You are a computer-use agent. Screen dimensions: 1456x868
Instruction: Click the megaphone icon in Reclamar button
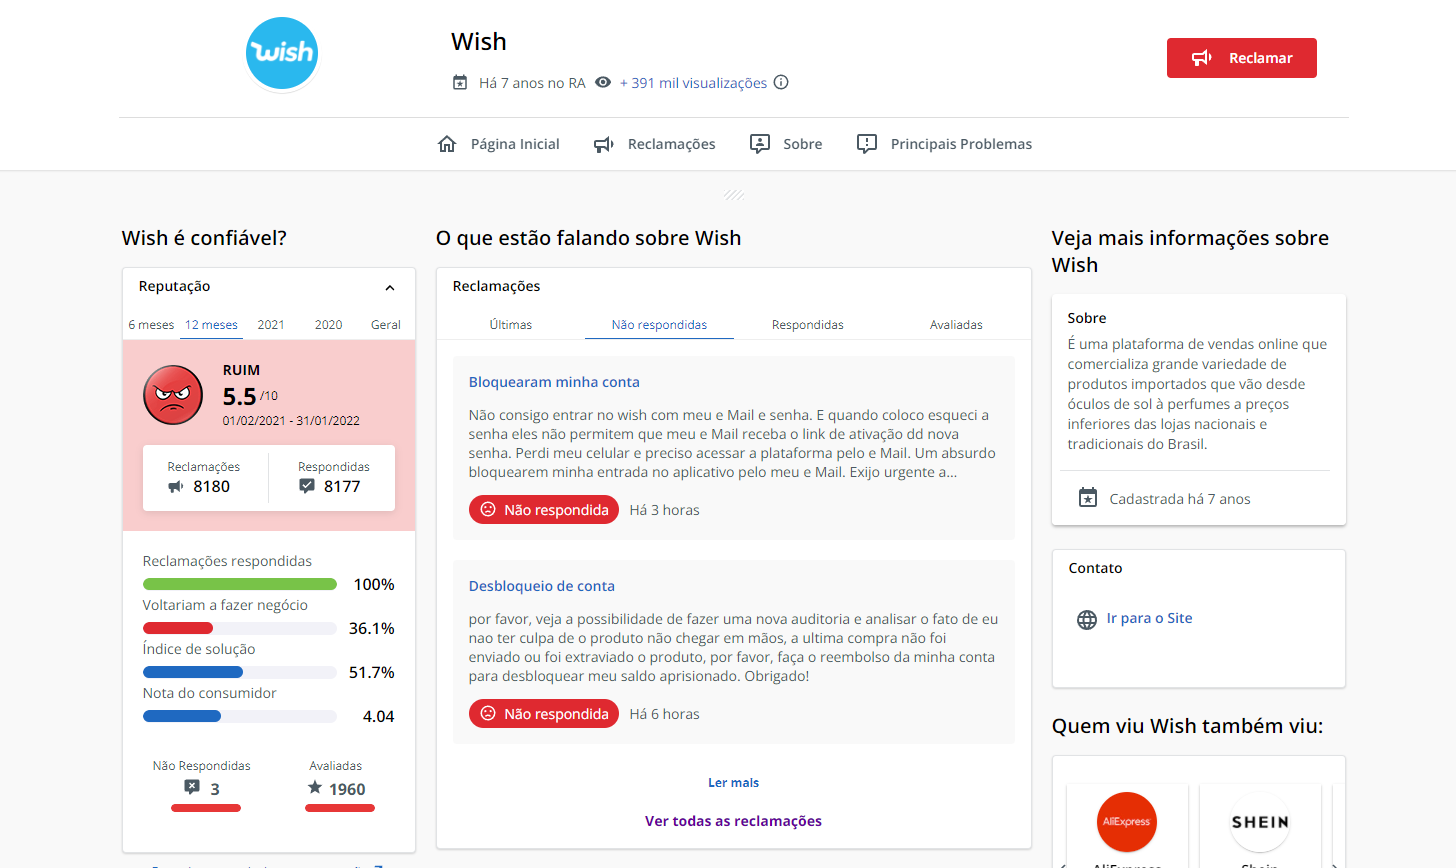click(x=1202, y=58)
